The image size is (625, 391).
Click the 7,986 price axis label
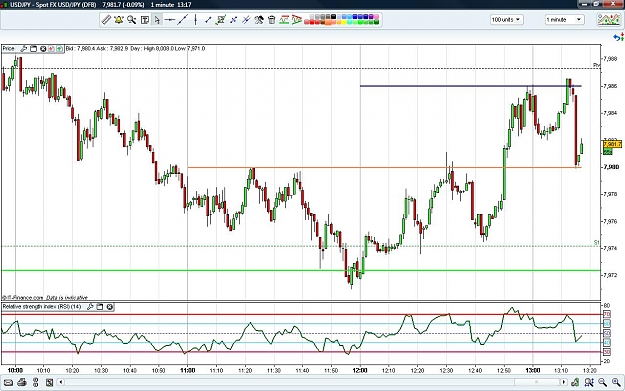point(610,86)
